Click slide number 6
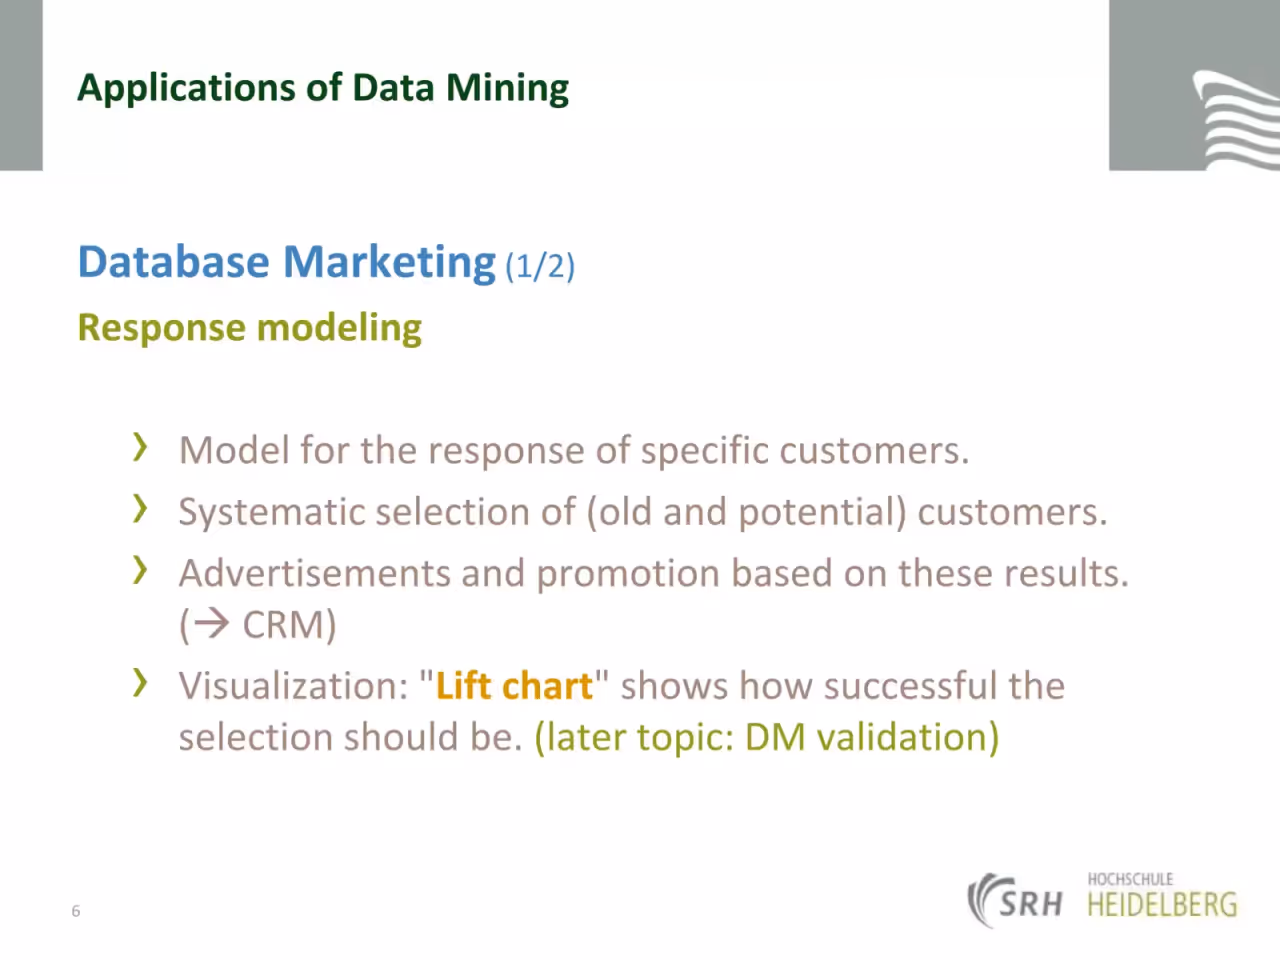The image size is (1280, 960). point(75,910)
